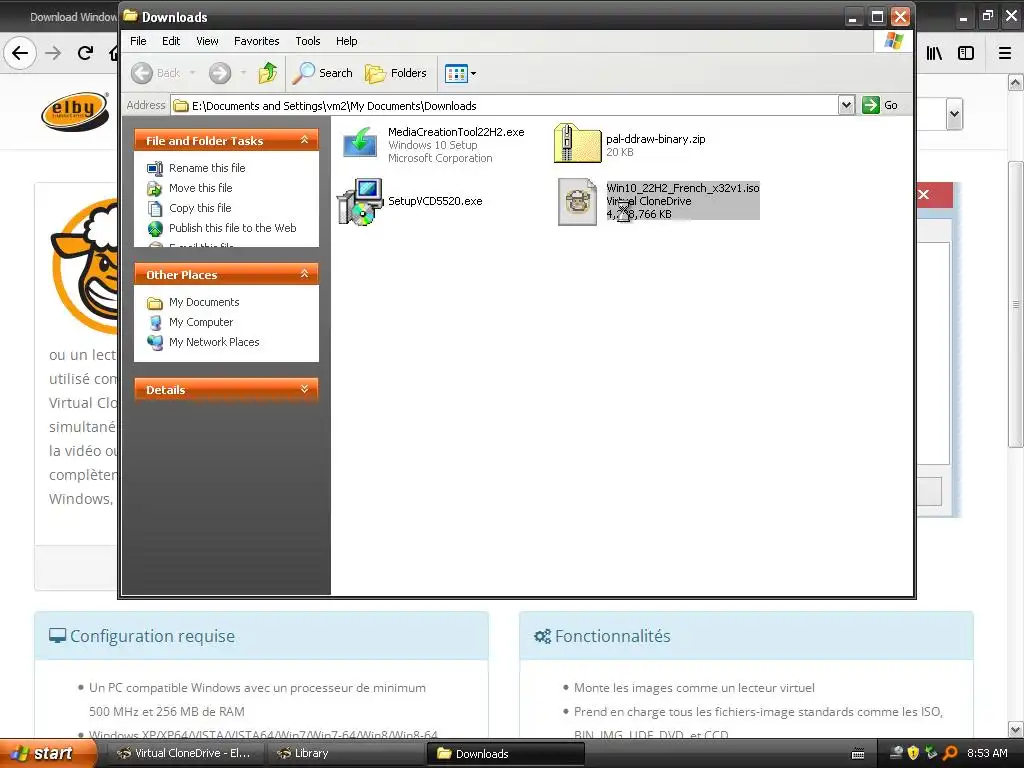Open My Documents in Other Places
1024x768 pixels.
pyautogui.click(x=204, y=302)
